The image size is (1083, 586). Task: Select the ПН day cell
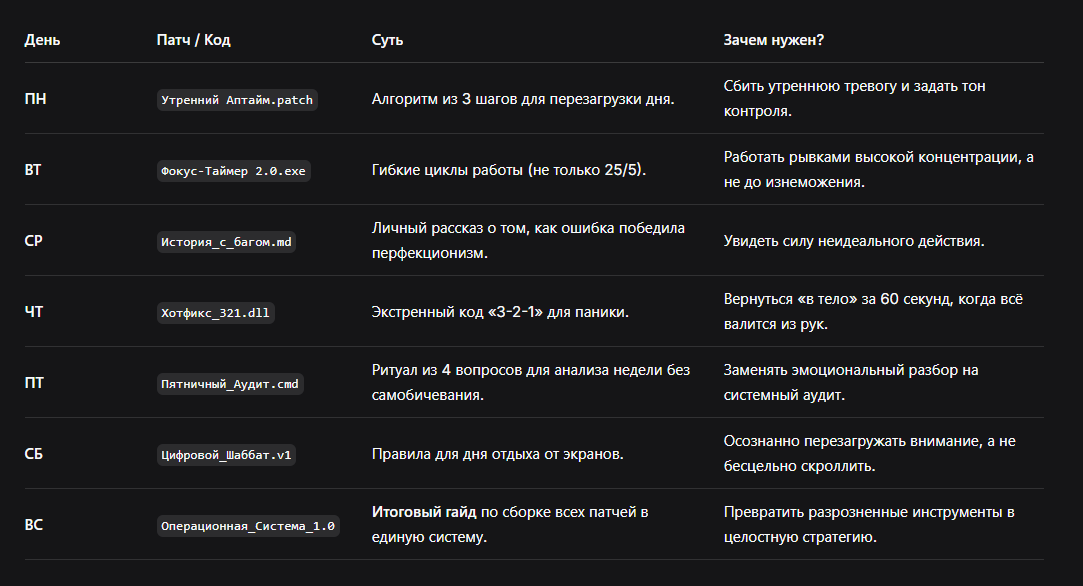[35, 99]
